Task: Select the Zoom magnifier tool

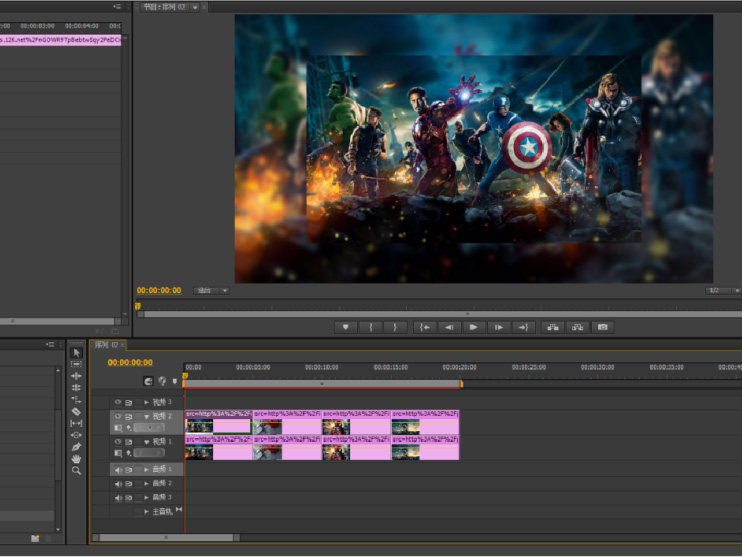Action: 76,470
